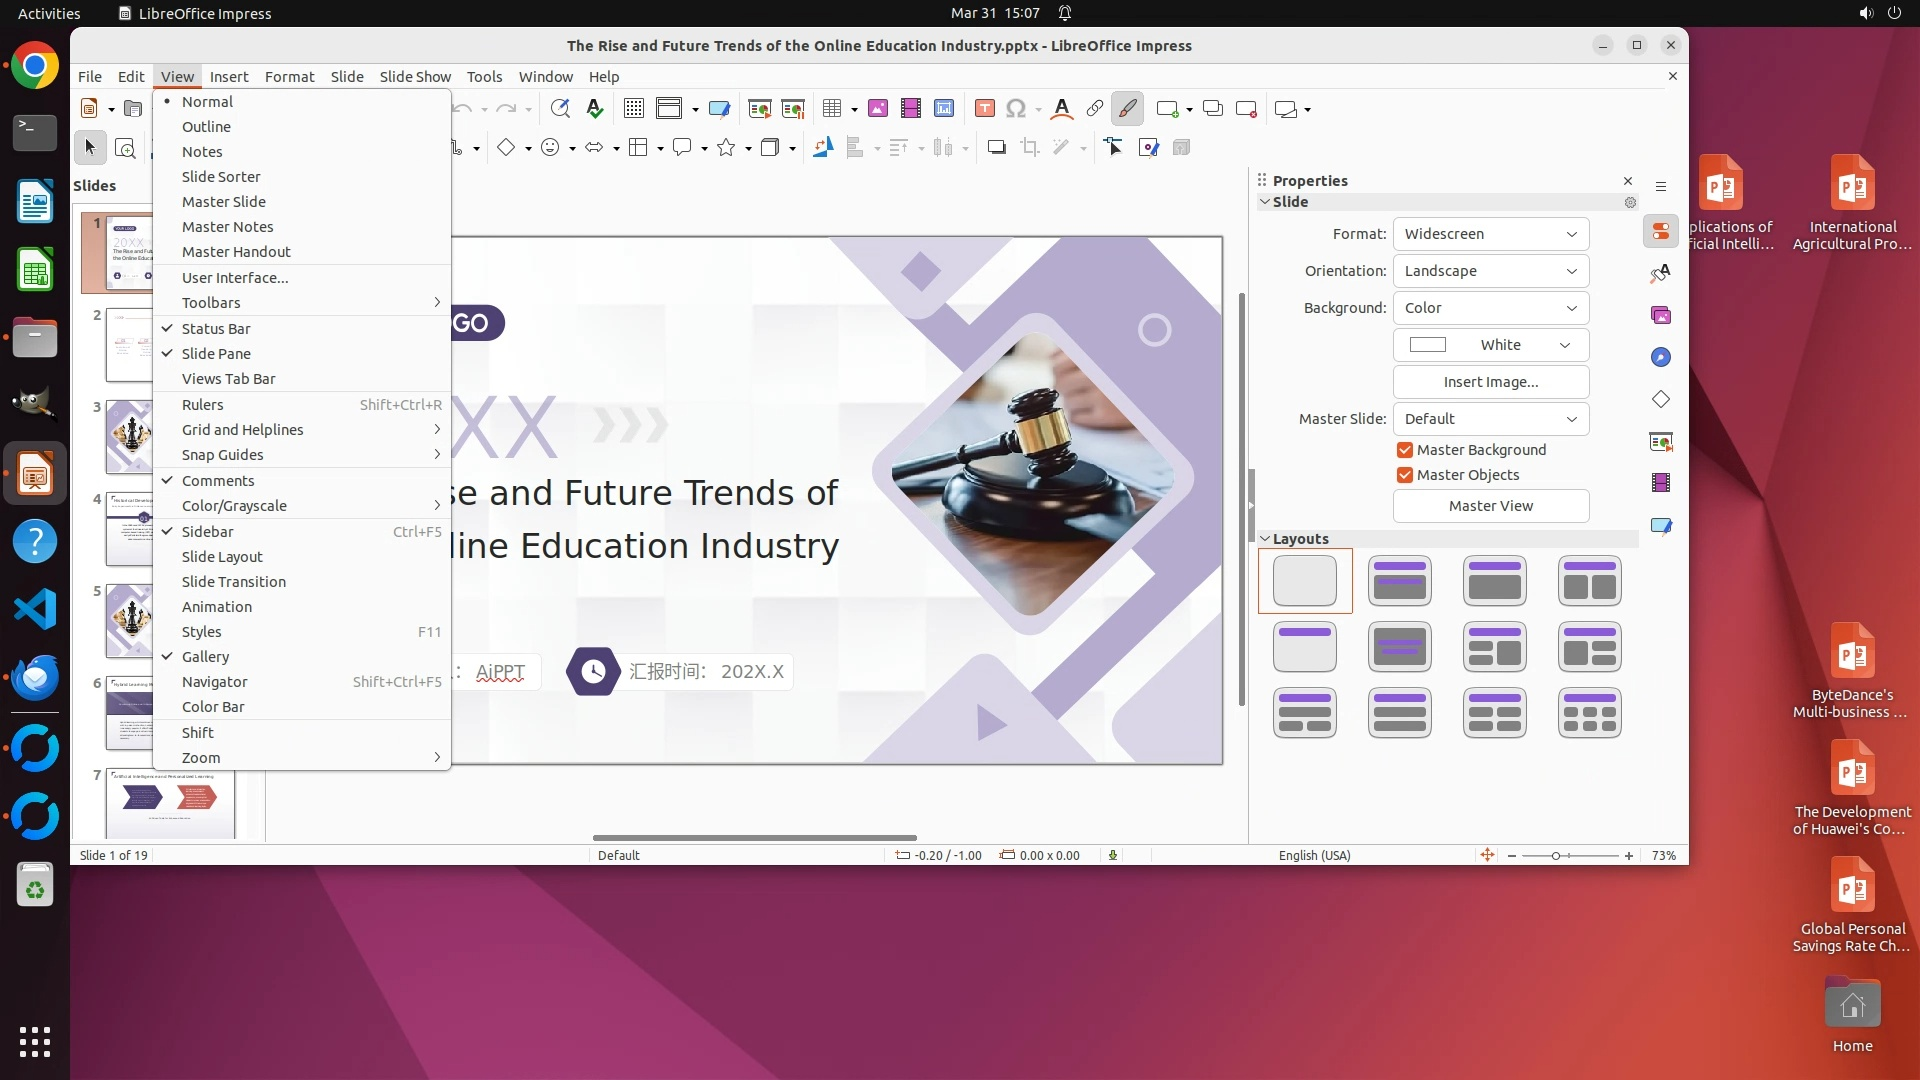Uncheck the Master Objects checkbox
Image resolution: width=1920 pixels, height=1080 pixels.
(1405, 475)
